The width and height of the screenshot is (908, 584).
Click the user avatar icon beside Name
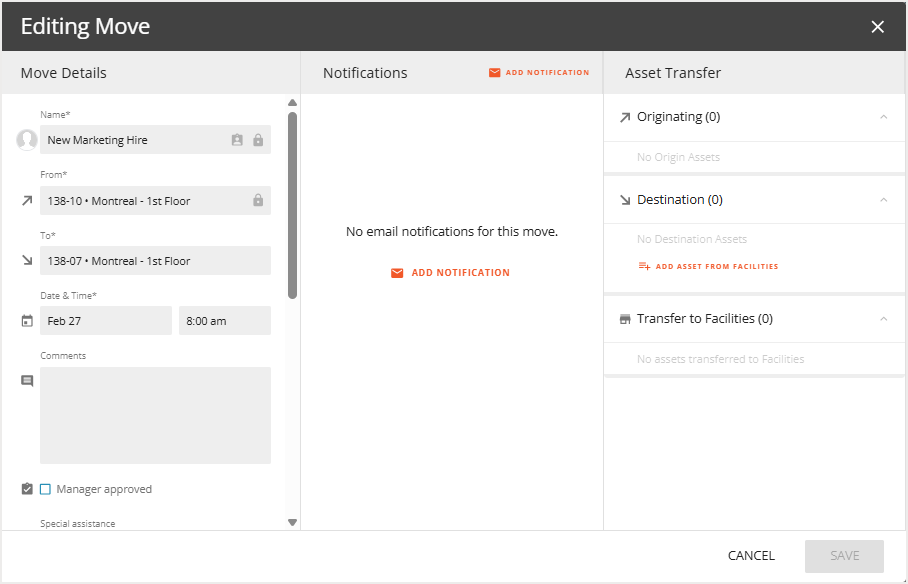[27, 140]
